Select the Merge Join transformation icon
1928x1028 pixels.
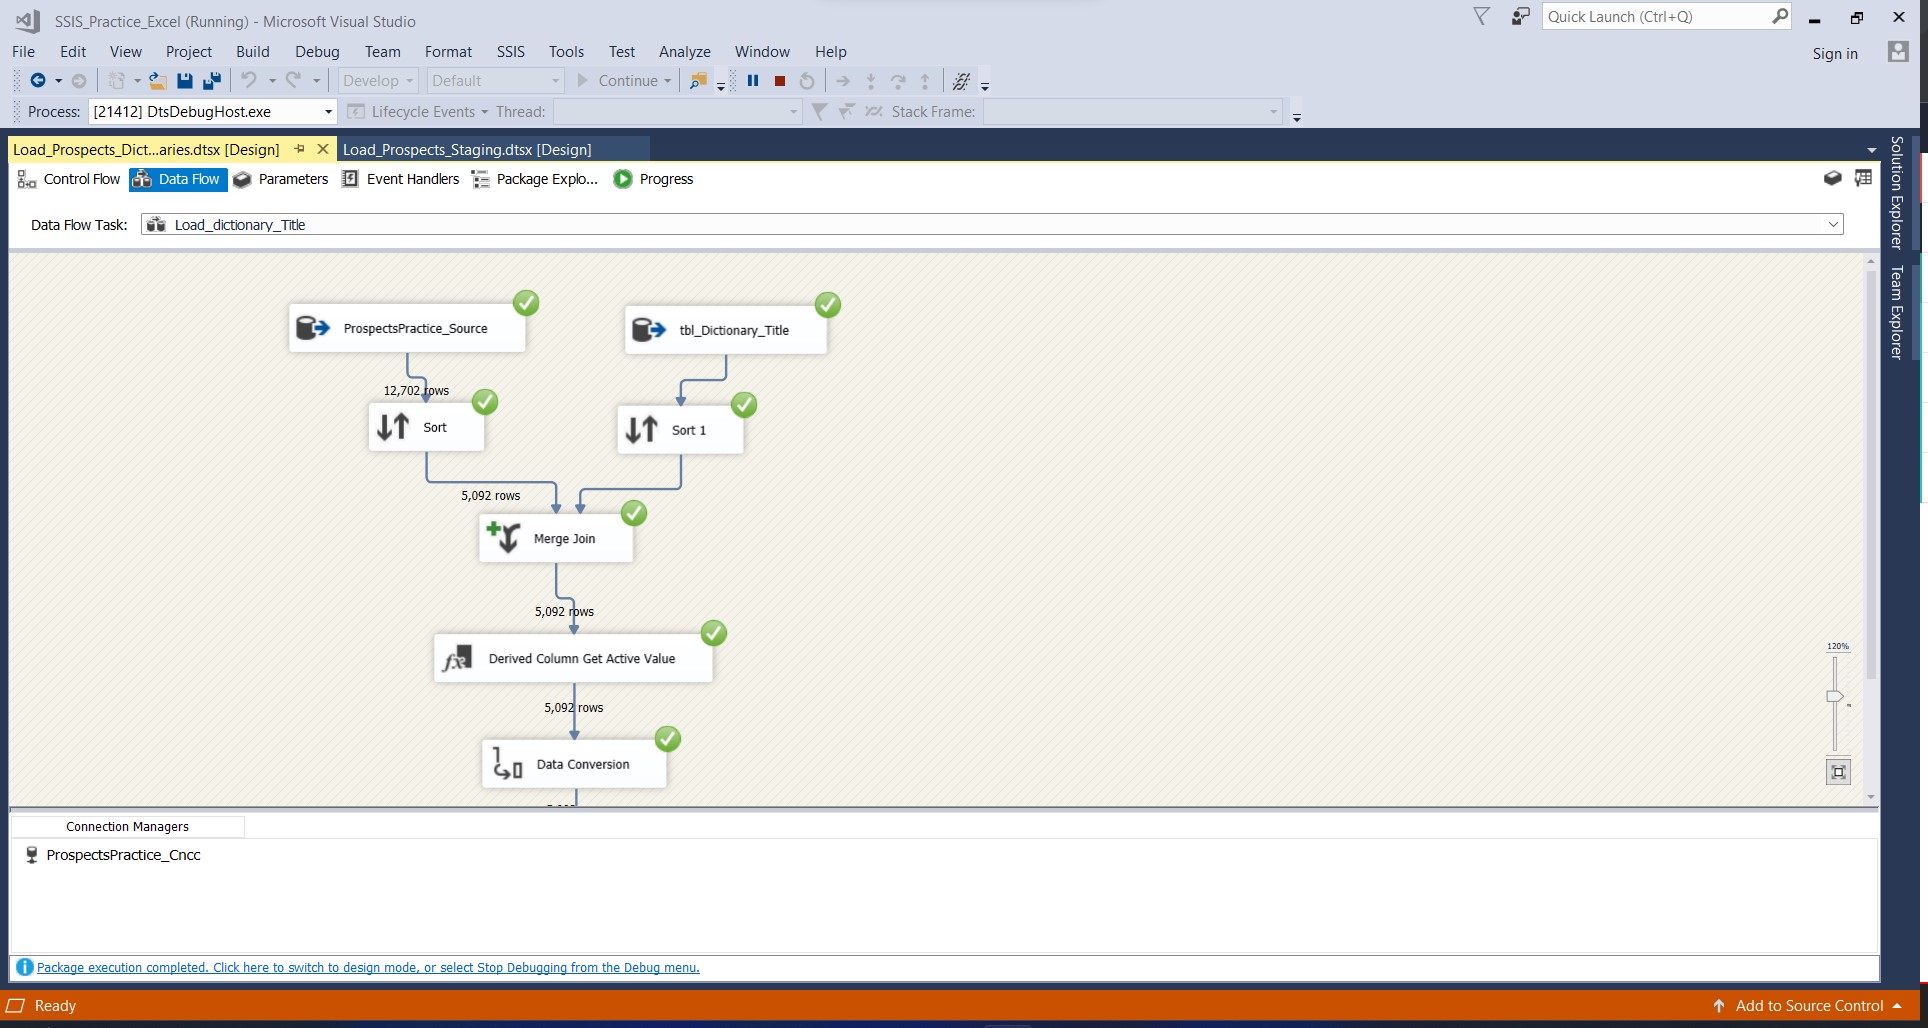[x=503, y=537]
